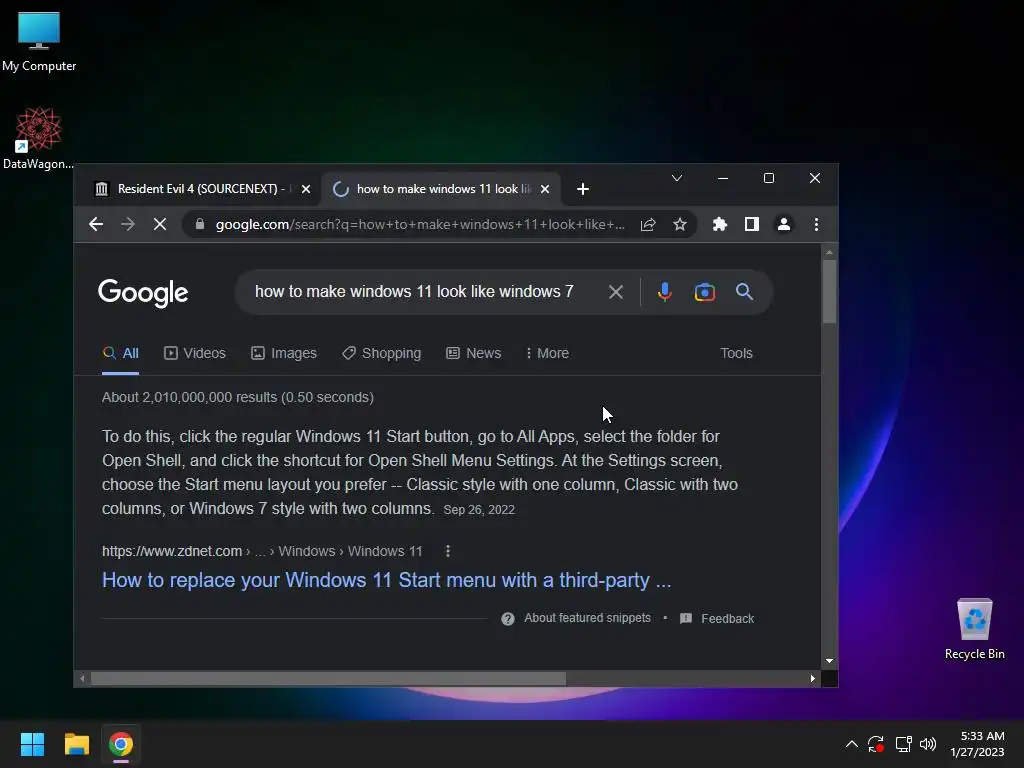1024x768 pixels.
Task: Click the horizontal scrollbar thumb
Action: pos(328,679)
